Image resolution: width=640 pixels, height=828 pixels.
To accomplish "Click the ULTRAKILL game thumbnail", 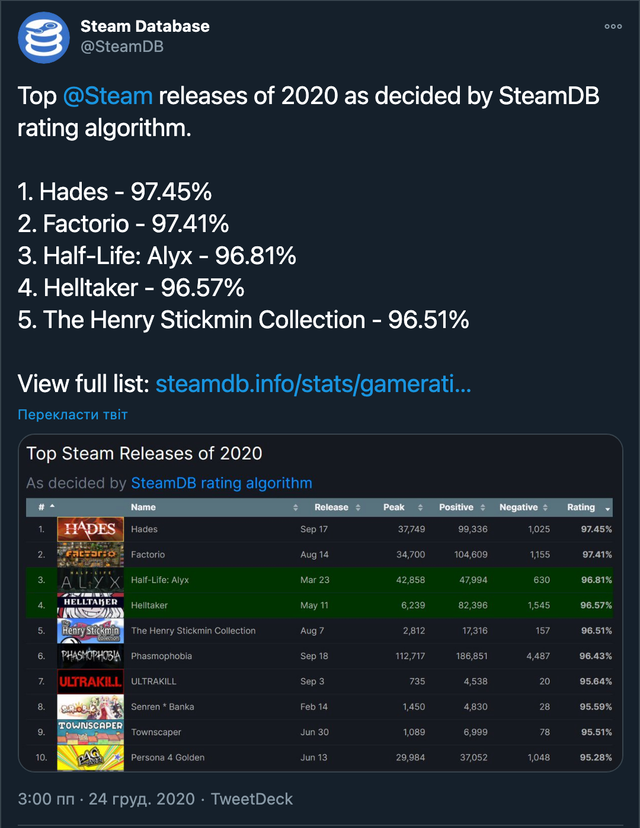I will coord(91,681).
